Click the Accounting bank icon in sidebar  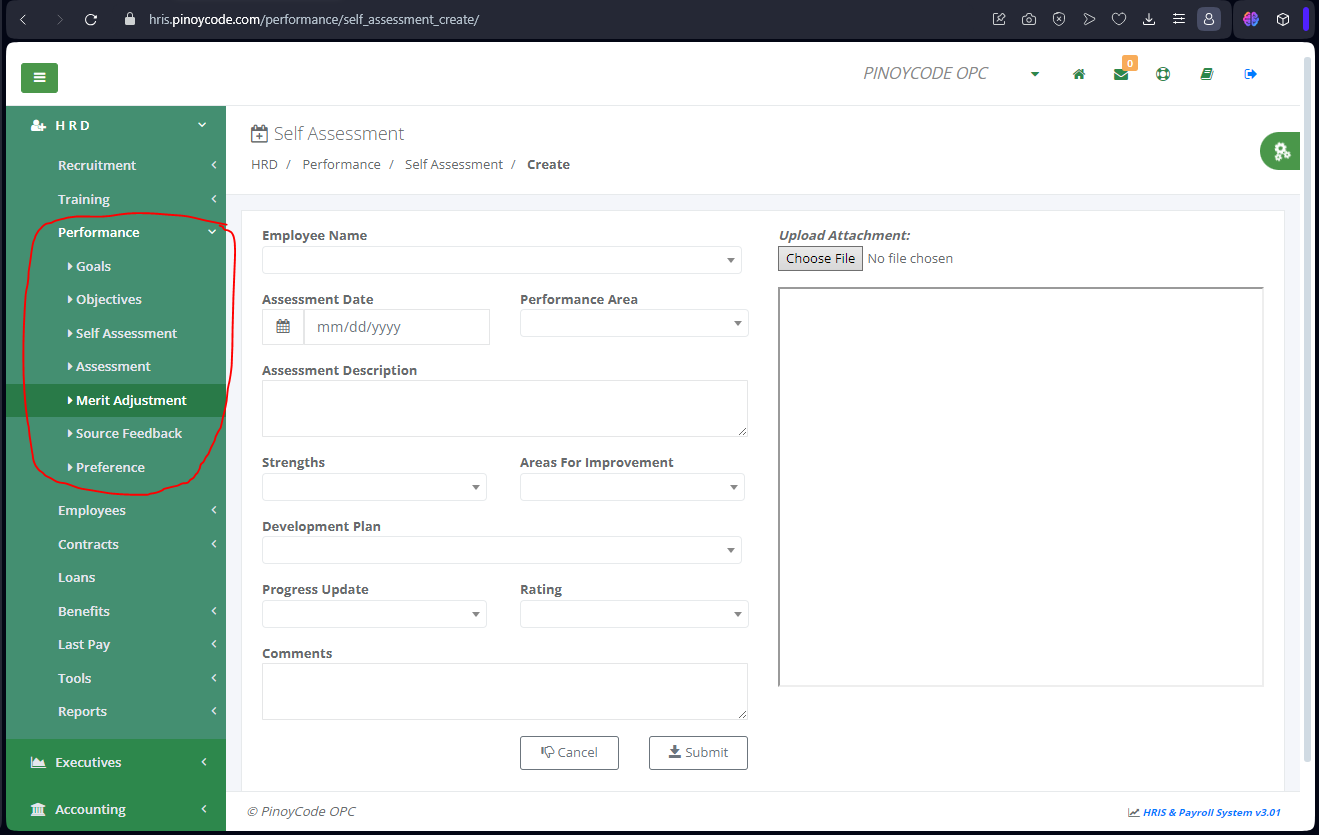pyautogui.click(x=38, y=809)
